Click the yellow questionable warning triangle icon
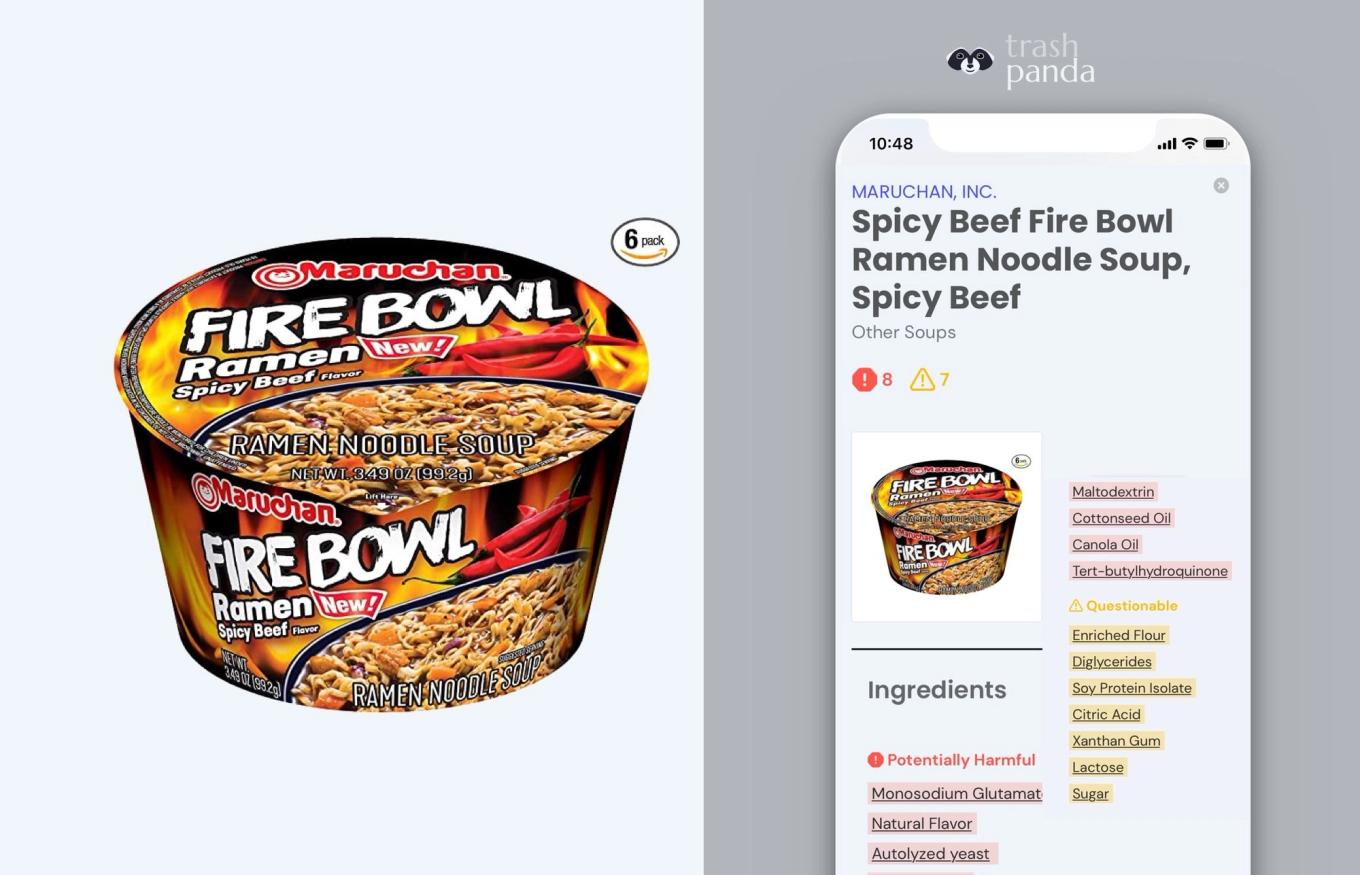Image resolution: width=1360 pixels, height=875 pixels. coord(922,380)
